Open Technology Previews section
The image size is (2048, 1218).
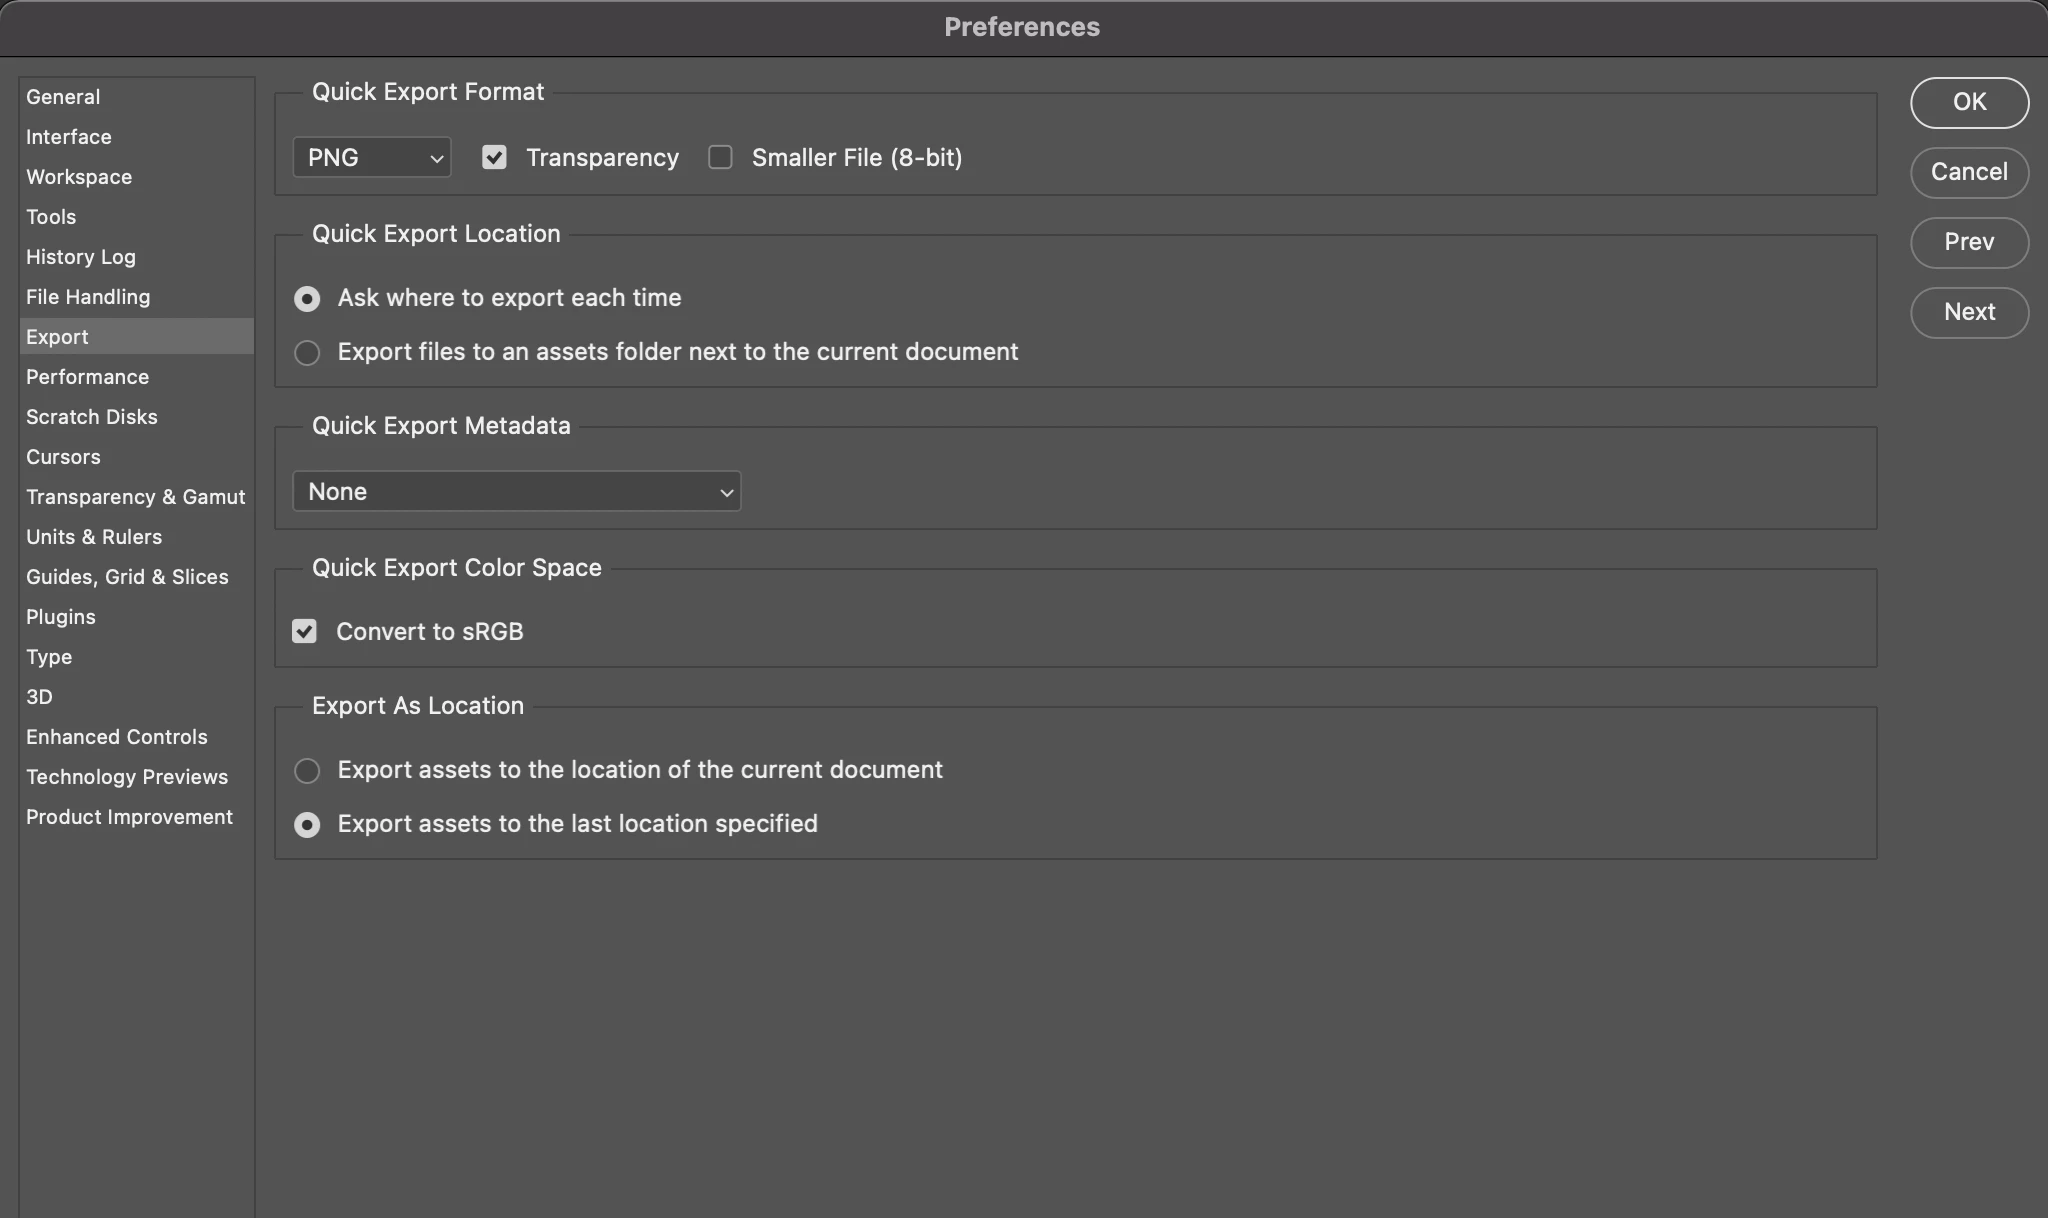(x=127, y=777)
